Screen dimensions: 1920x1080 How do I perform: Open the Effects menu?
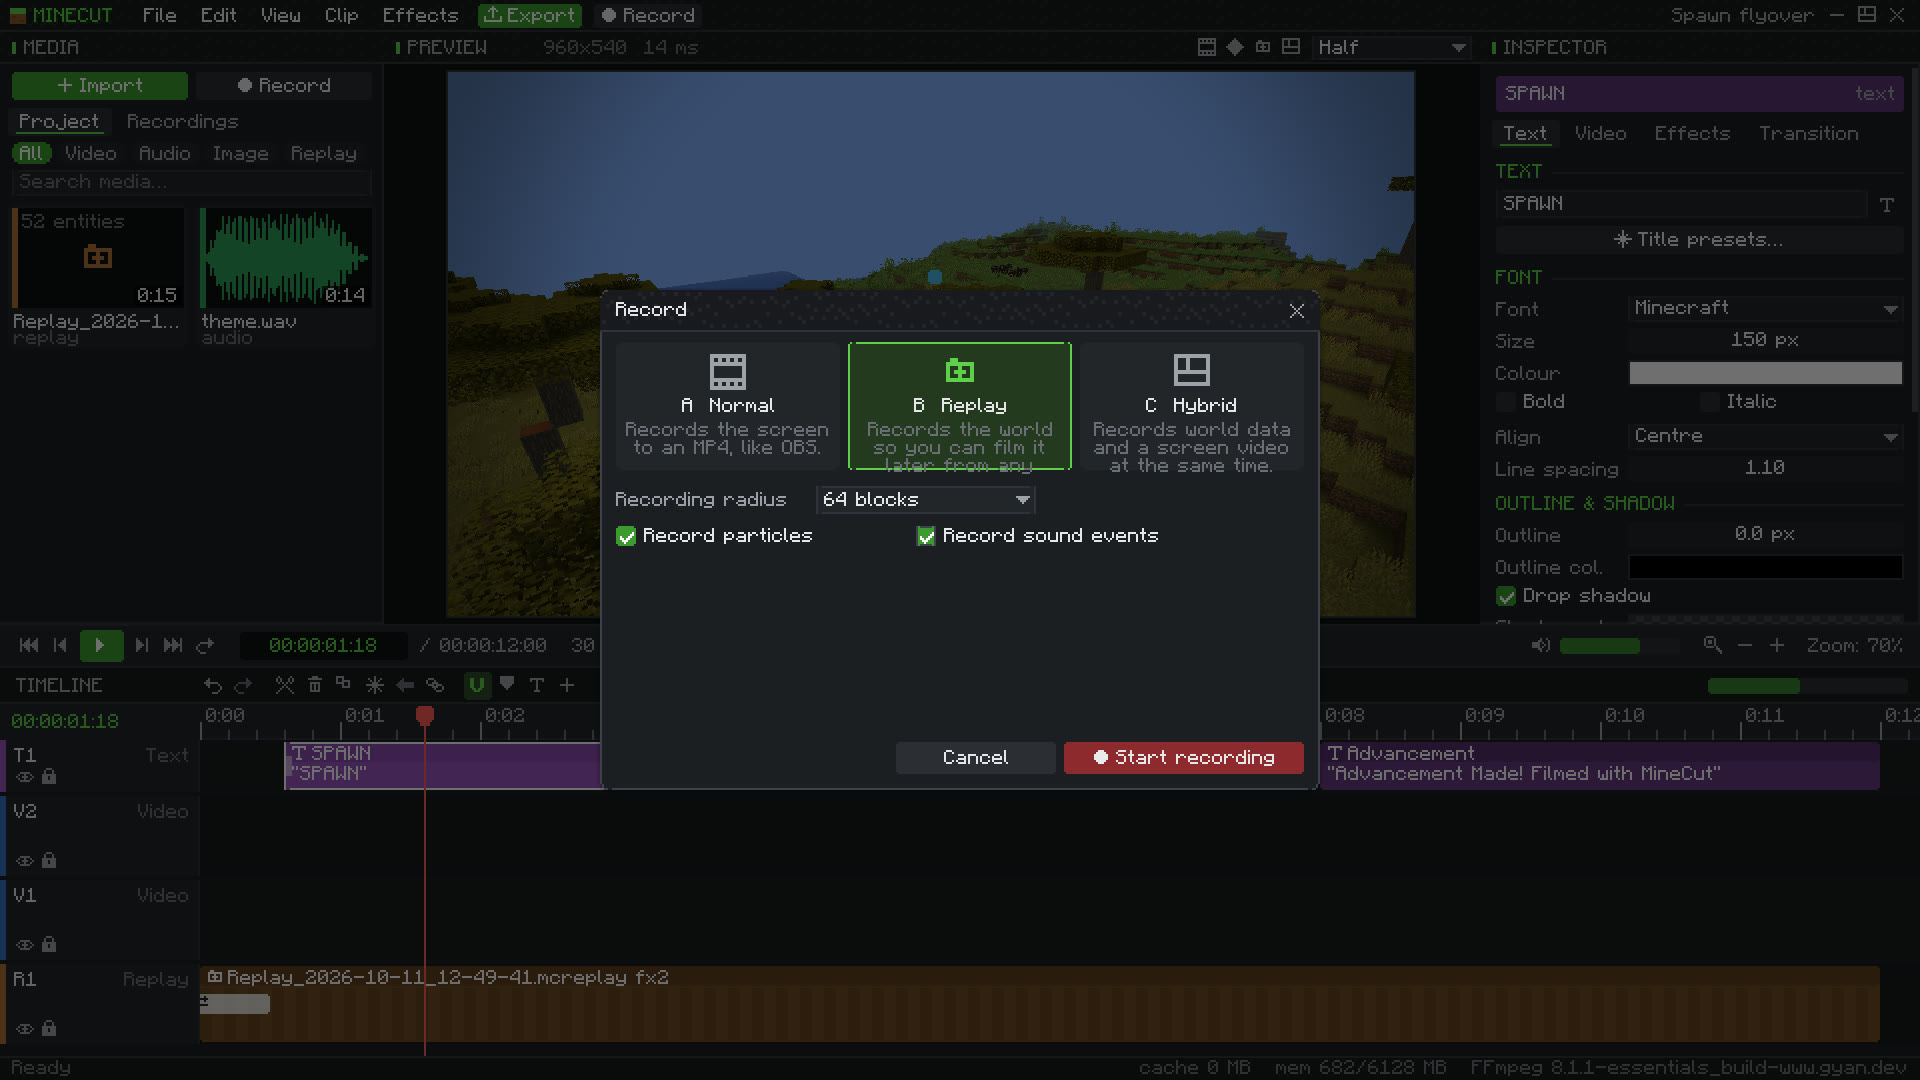point(420,15)
